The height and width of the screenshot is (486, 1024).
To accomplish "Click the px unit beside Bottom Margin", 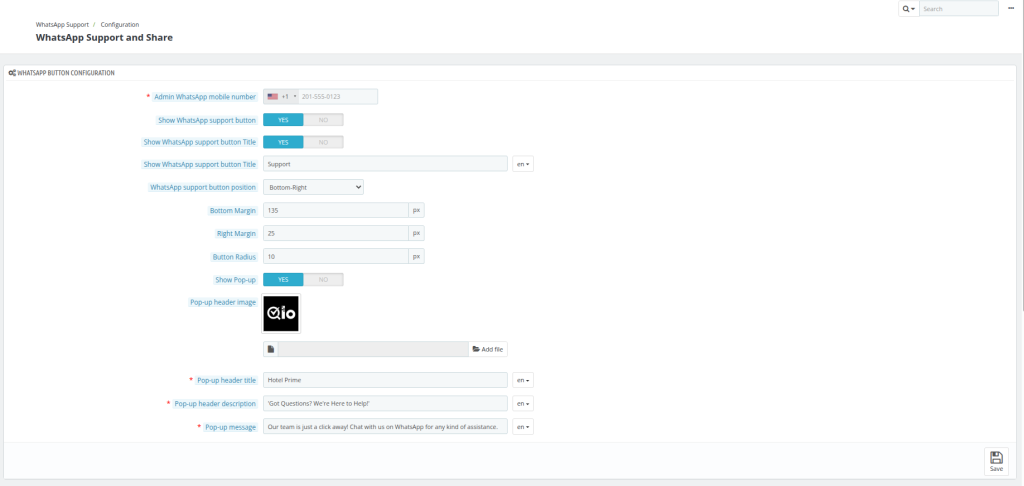I will coord(417,210).
